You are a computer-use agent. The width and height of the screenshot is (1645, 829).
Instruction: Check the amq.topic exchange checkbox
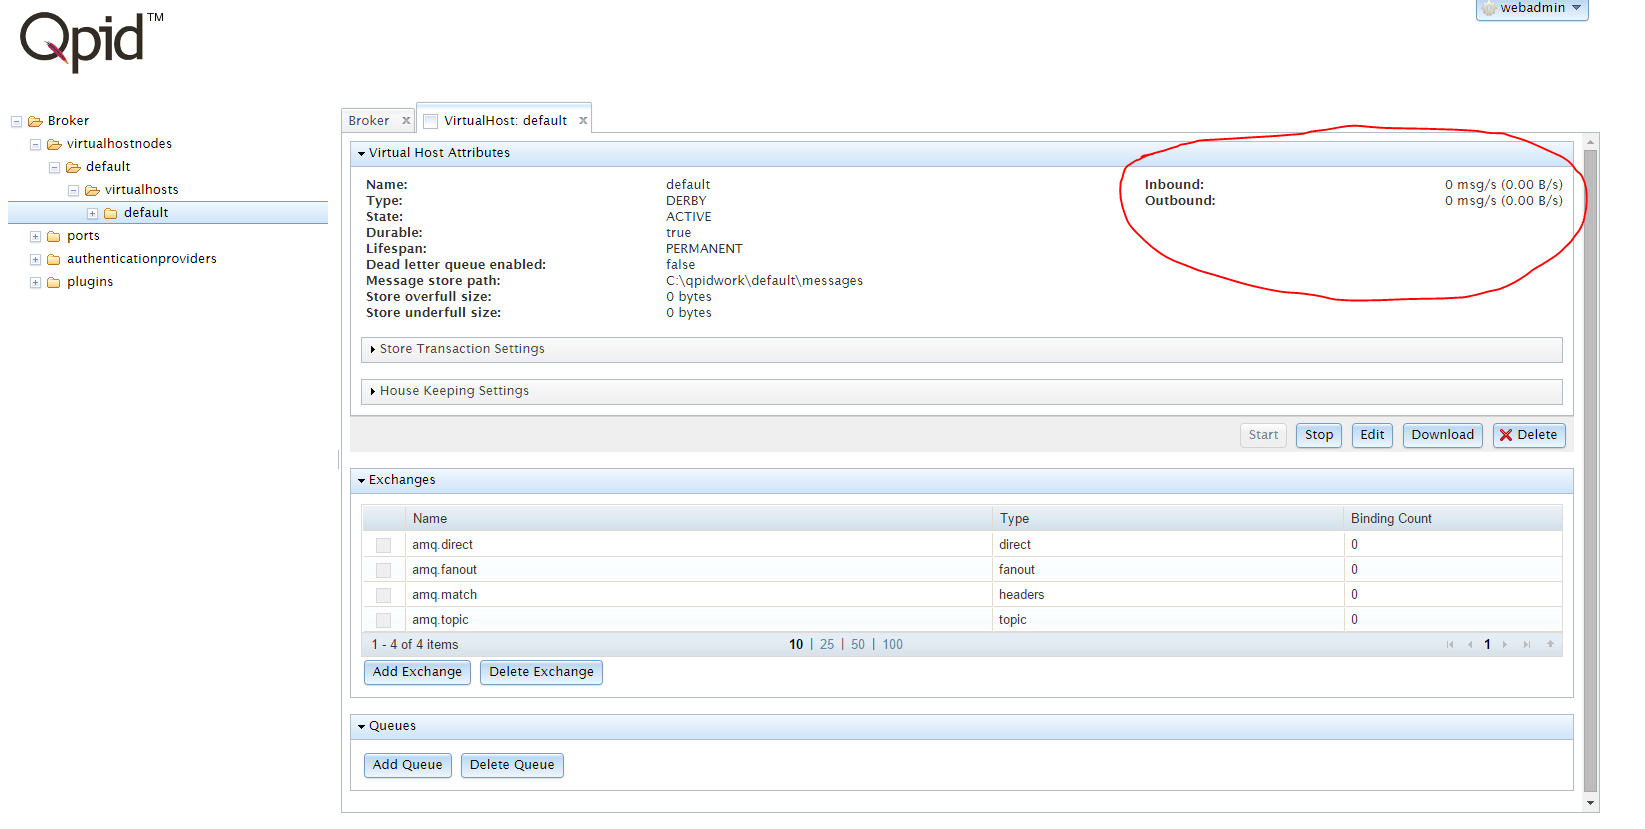[x=383, y=620]
